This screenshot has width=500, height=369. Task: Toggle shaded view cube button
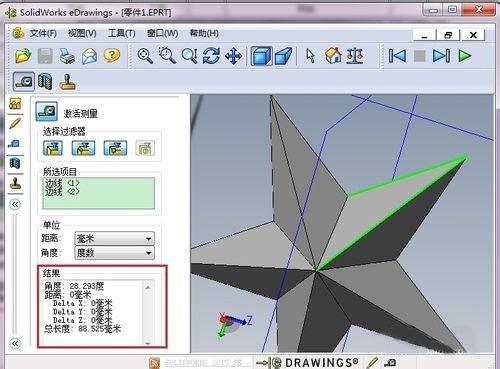(x=262, y=56)
